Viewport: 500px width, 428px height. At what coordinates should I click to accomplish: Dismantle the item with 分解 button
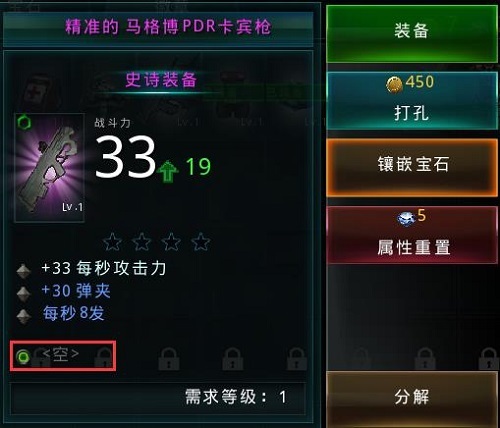412,399
